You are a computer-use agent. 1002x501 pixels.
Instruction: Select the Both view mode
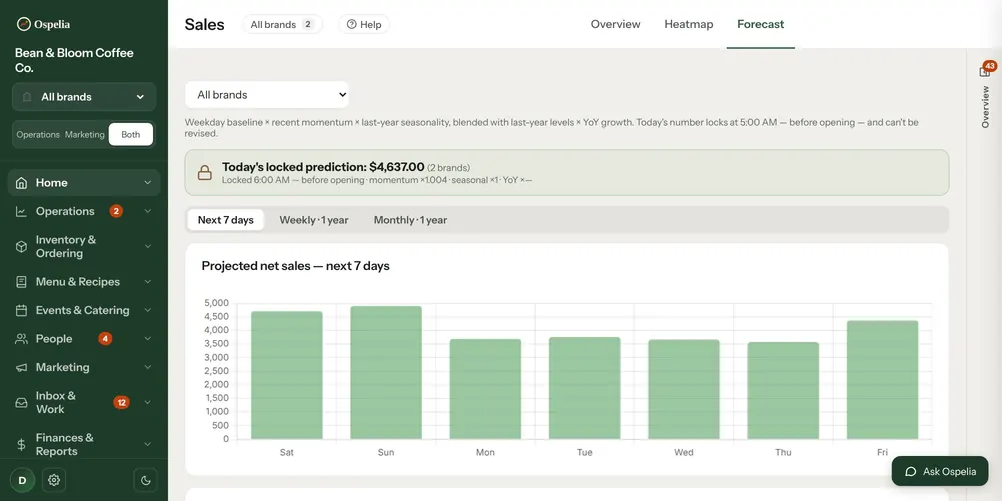pos(130,135)
